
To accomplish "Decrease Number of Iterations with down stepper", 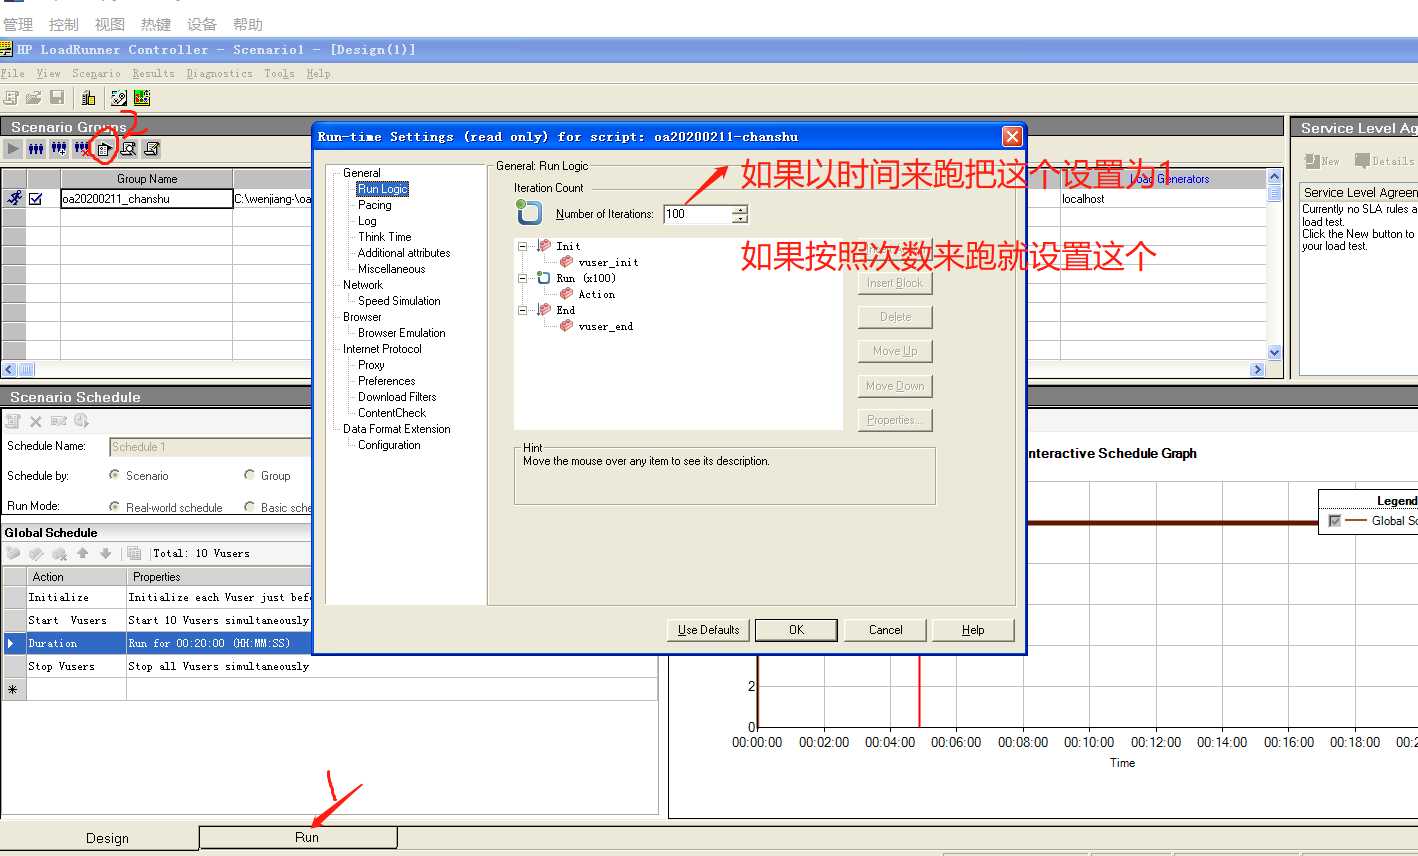I will 739,218.
